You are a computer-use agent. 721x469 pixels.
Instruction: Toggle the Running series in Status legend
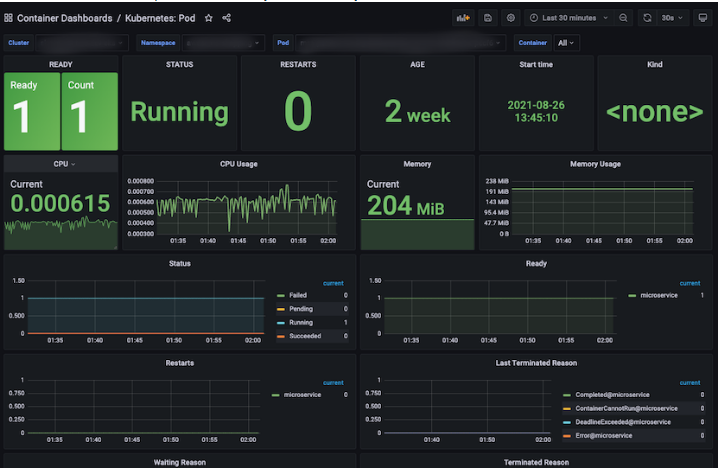(301, 323)
